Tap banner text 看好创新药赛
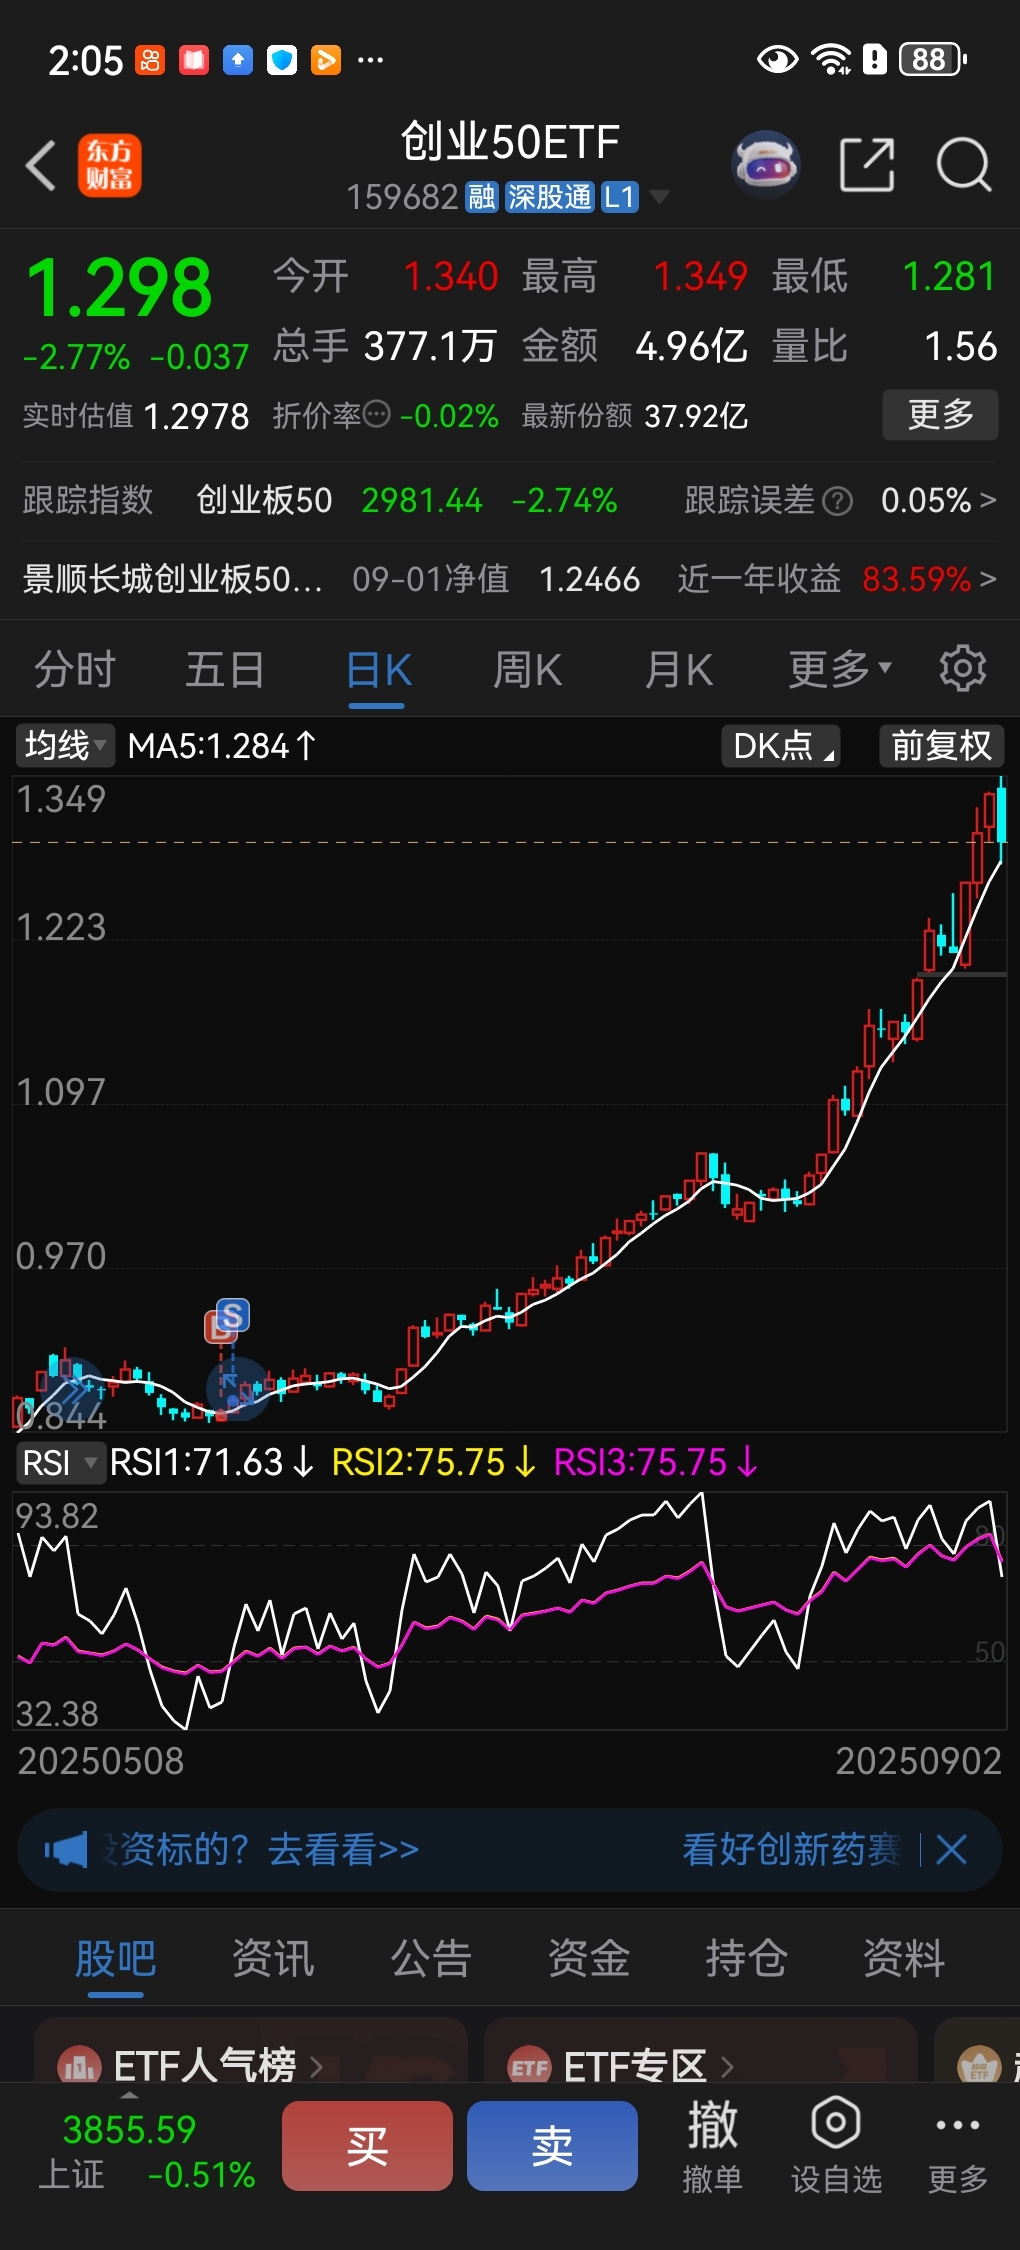Image resolution: width=1020 pixels, height=2250 pixels. (x=791, y=1850)
